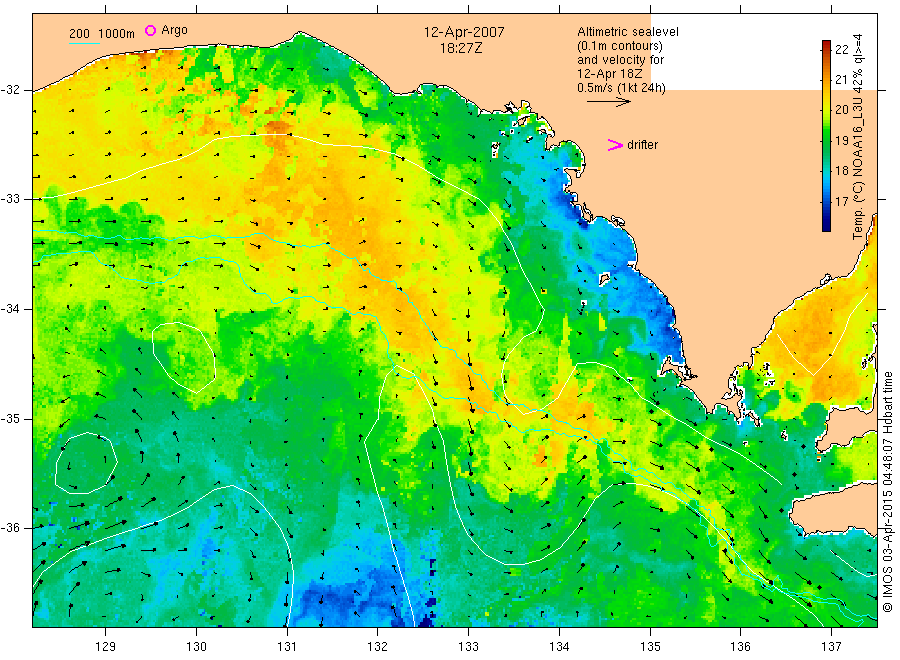Click the '0.5m/s (1kt 24h)' text
This screenshot has width=900, height=660.
pos(622,88)
